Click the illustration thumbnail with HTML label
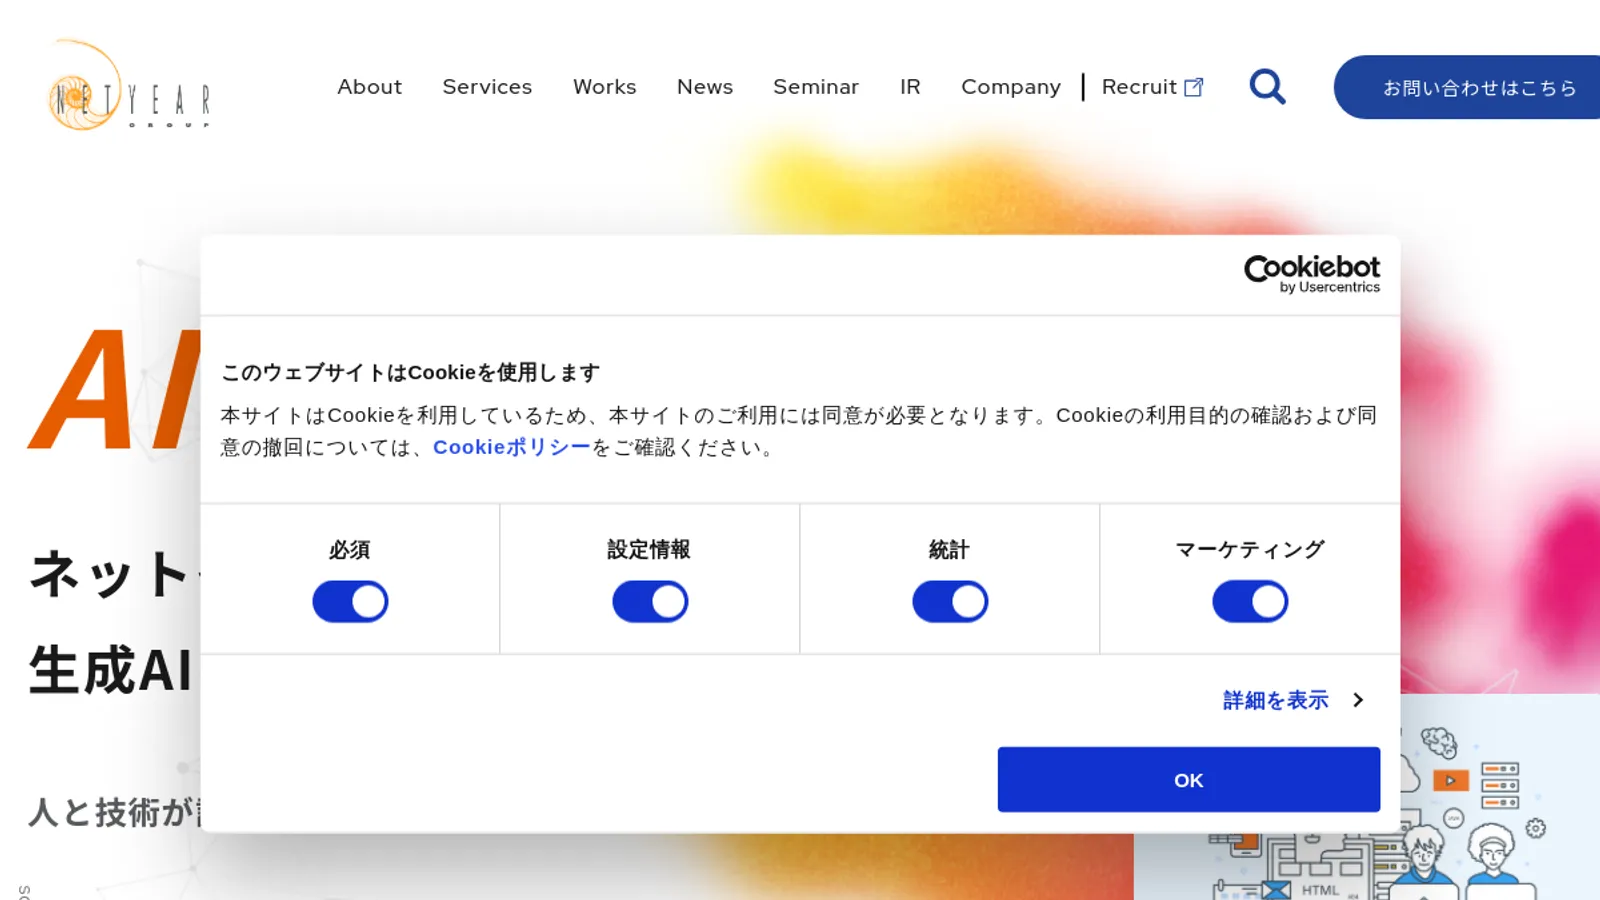The width and height of the screenshot is (1600, 900). click(1367, 797)
